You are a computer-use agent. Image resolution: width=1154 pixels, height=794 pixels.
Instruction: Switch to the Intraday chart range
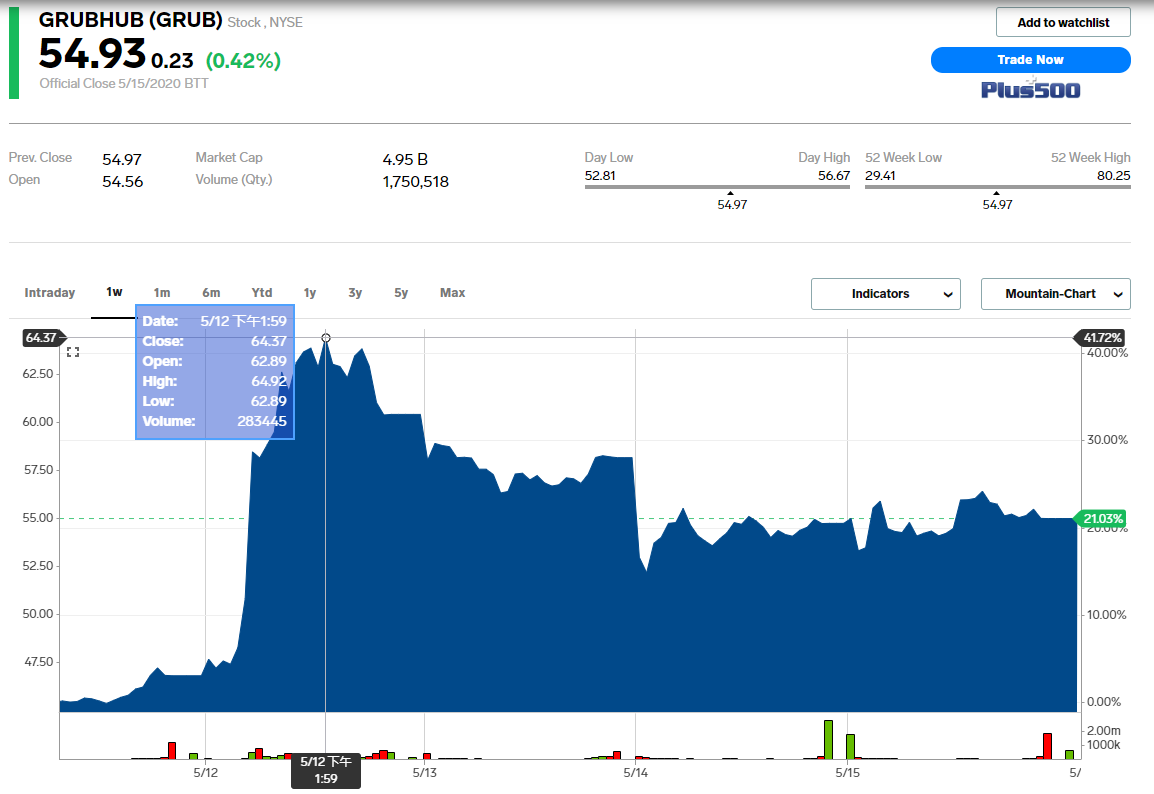[49, 293]
